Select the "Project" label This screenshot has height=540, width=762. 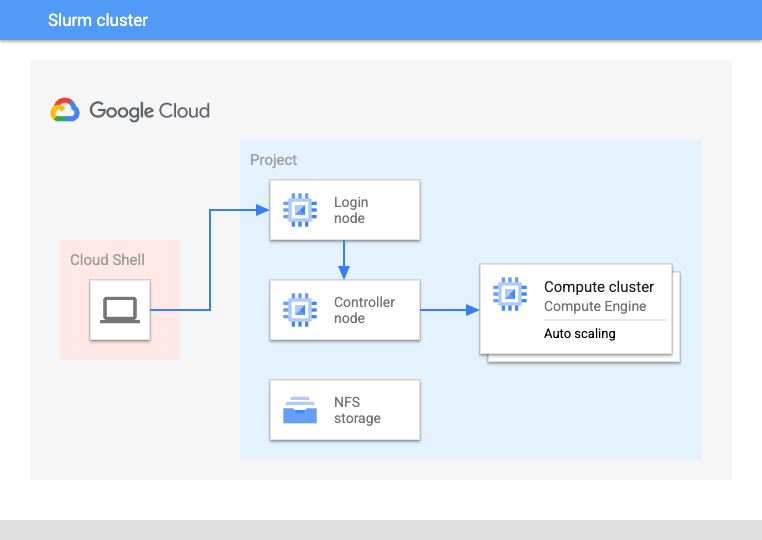coord(273,160)
